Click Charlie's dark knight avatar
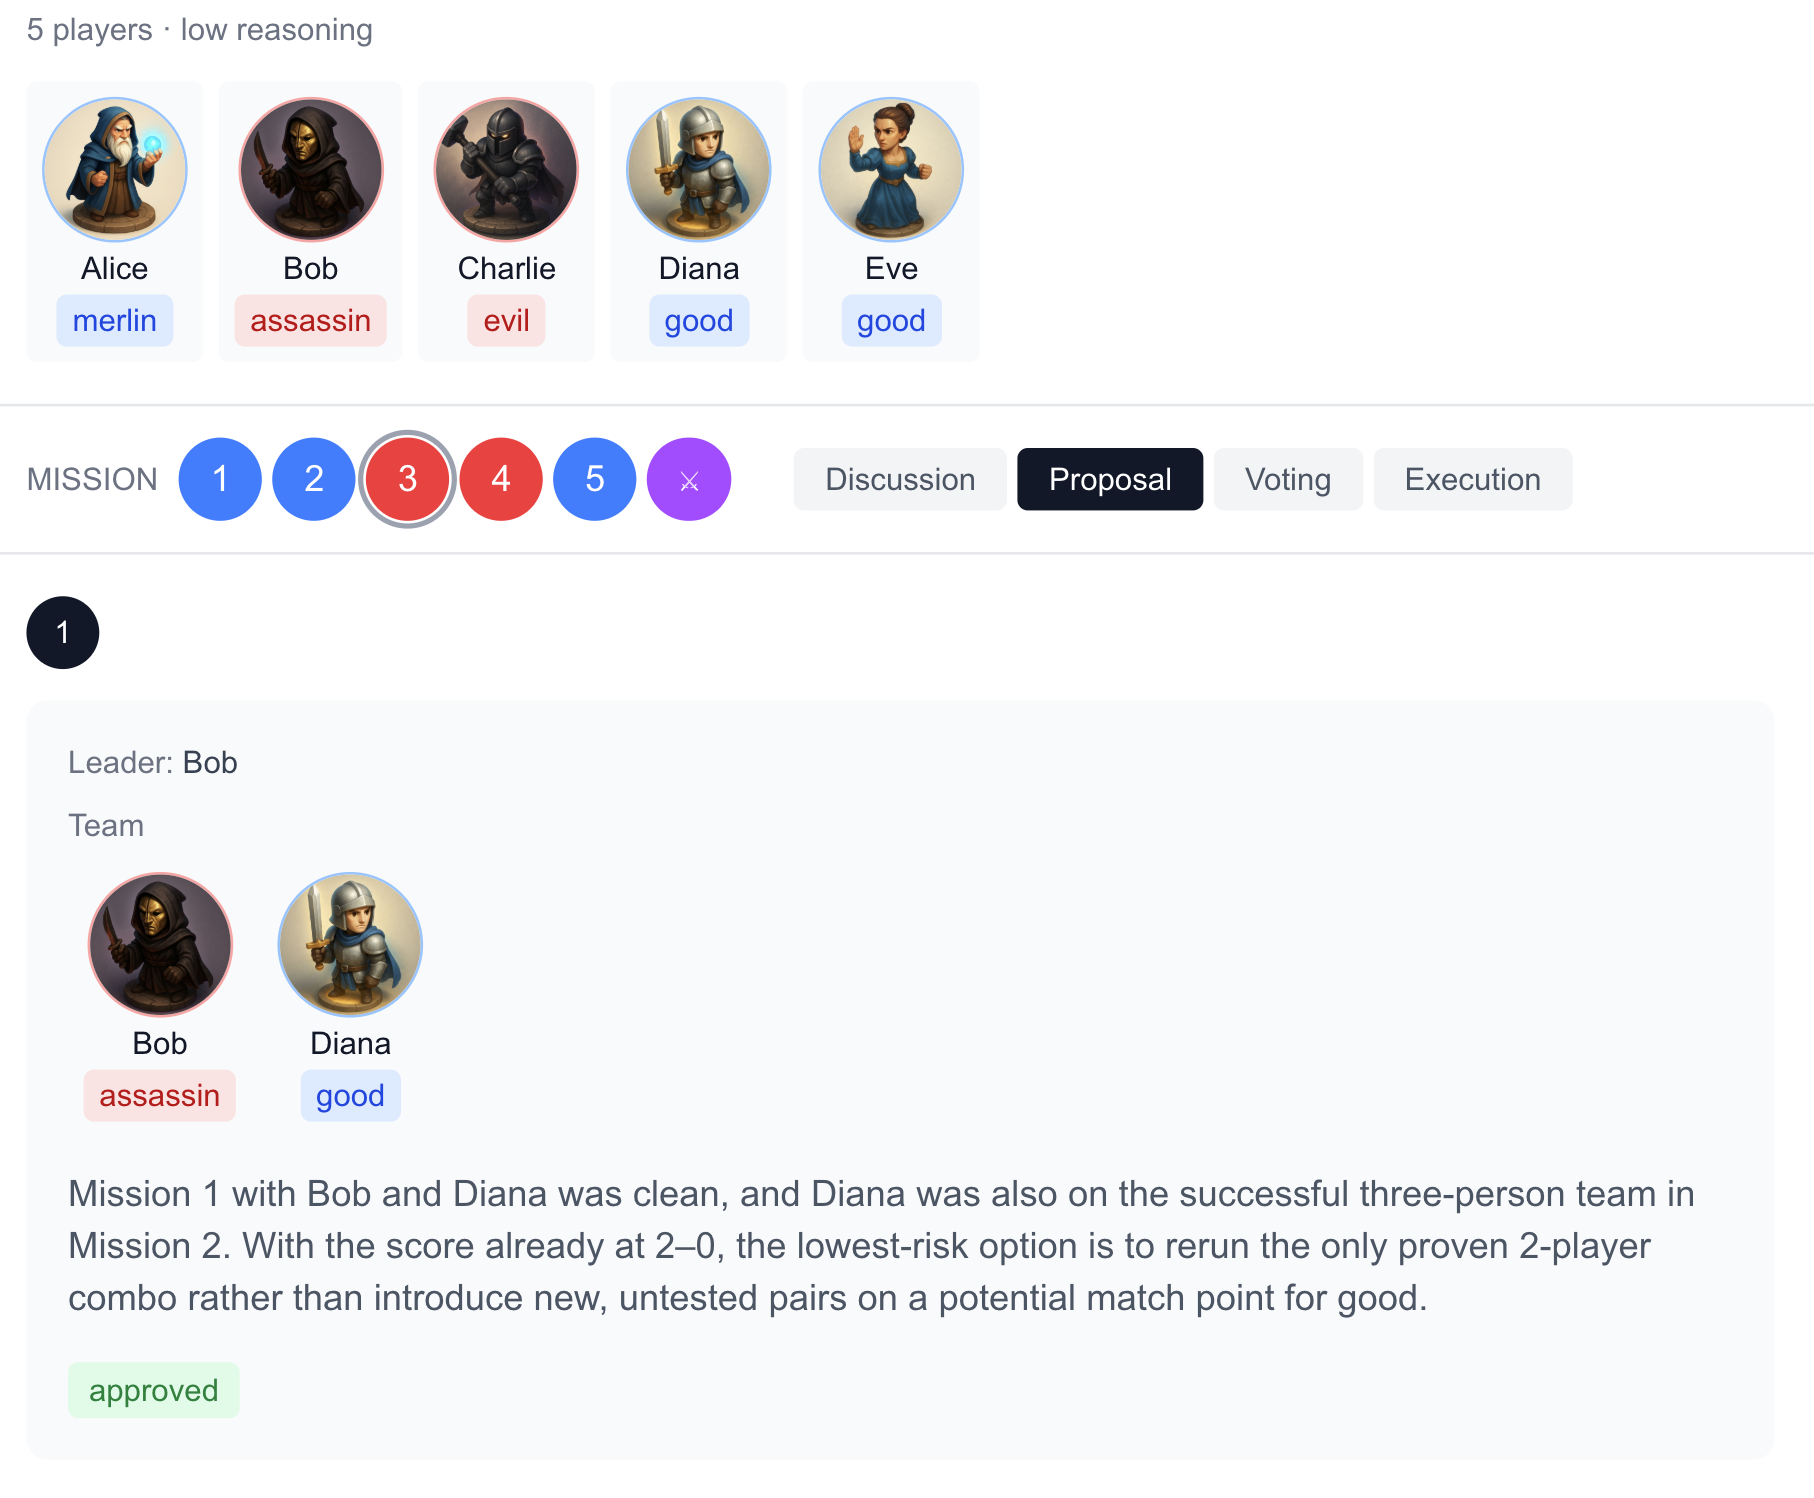Viewport: 1814px width, 1498px height. [x=506, y=169]
